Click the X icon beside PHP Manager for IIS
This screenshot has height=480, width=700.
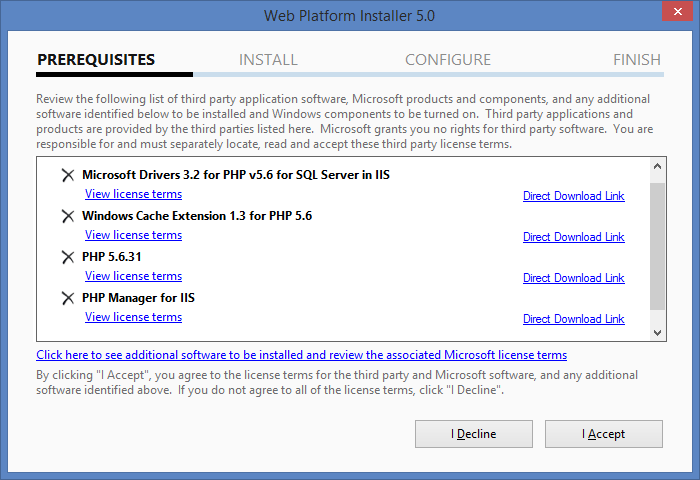coord(68,298)
